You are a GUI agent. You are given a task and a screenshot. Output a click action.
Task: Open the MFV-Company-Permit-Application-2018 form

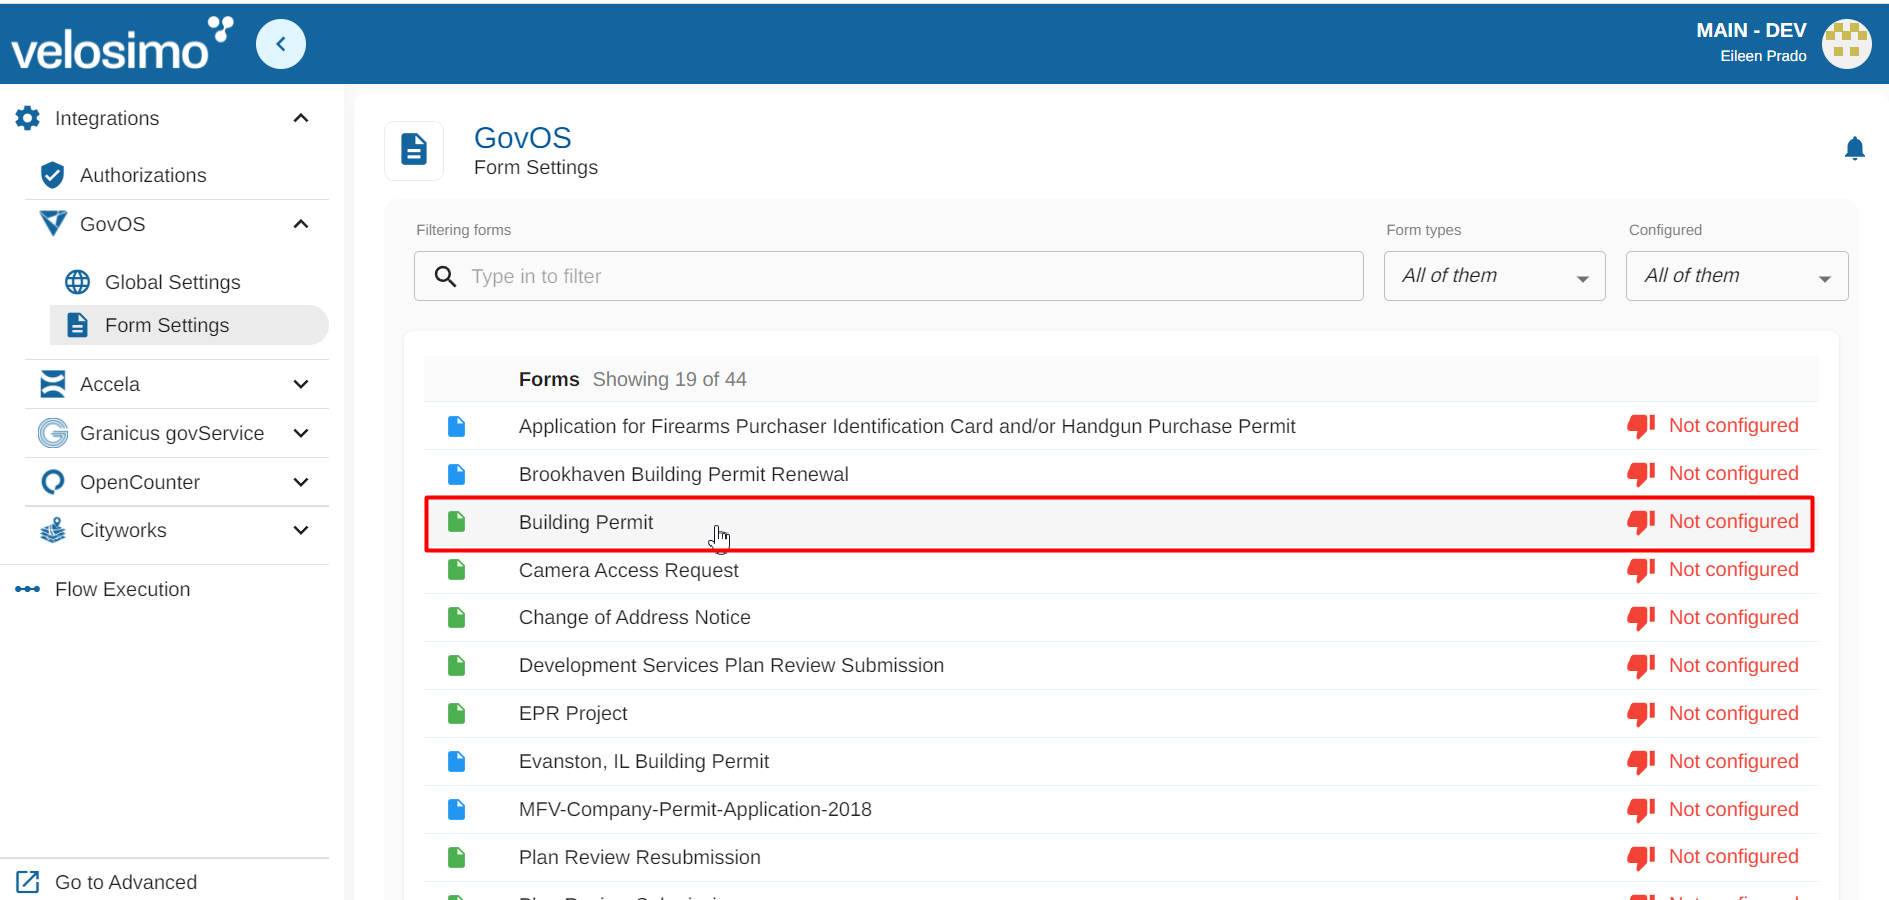695,810
